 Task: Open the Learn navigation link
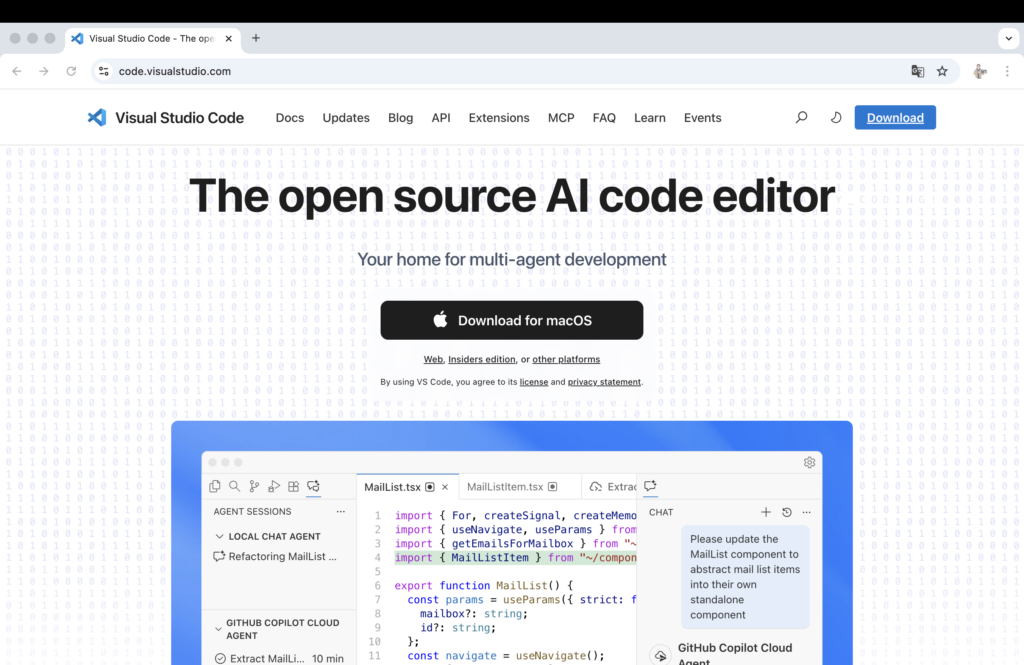tap(650, 118)
